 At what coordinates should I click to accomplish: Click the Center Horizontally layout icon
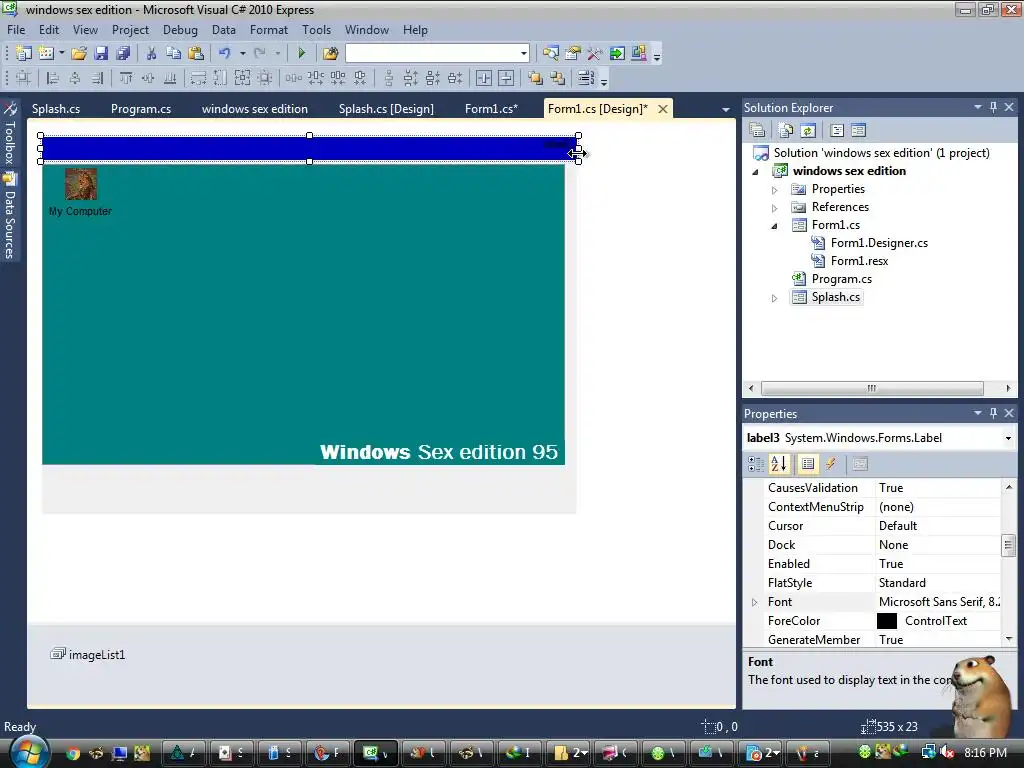484,78
